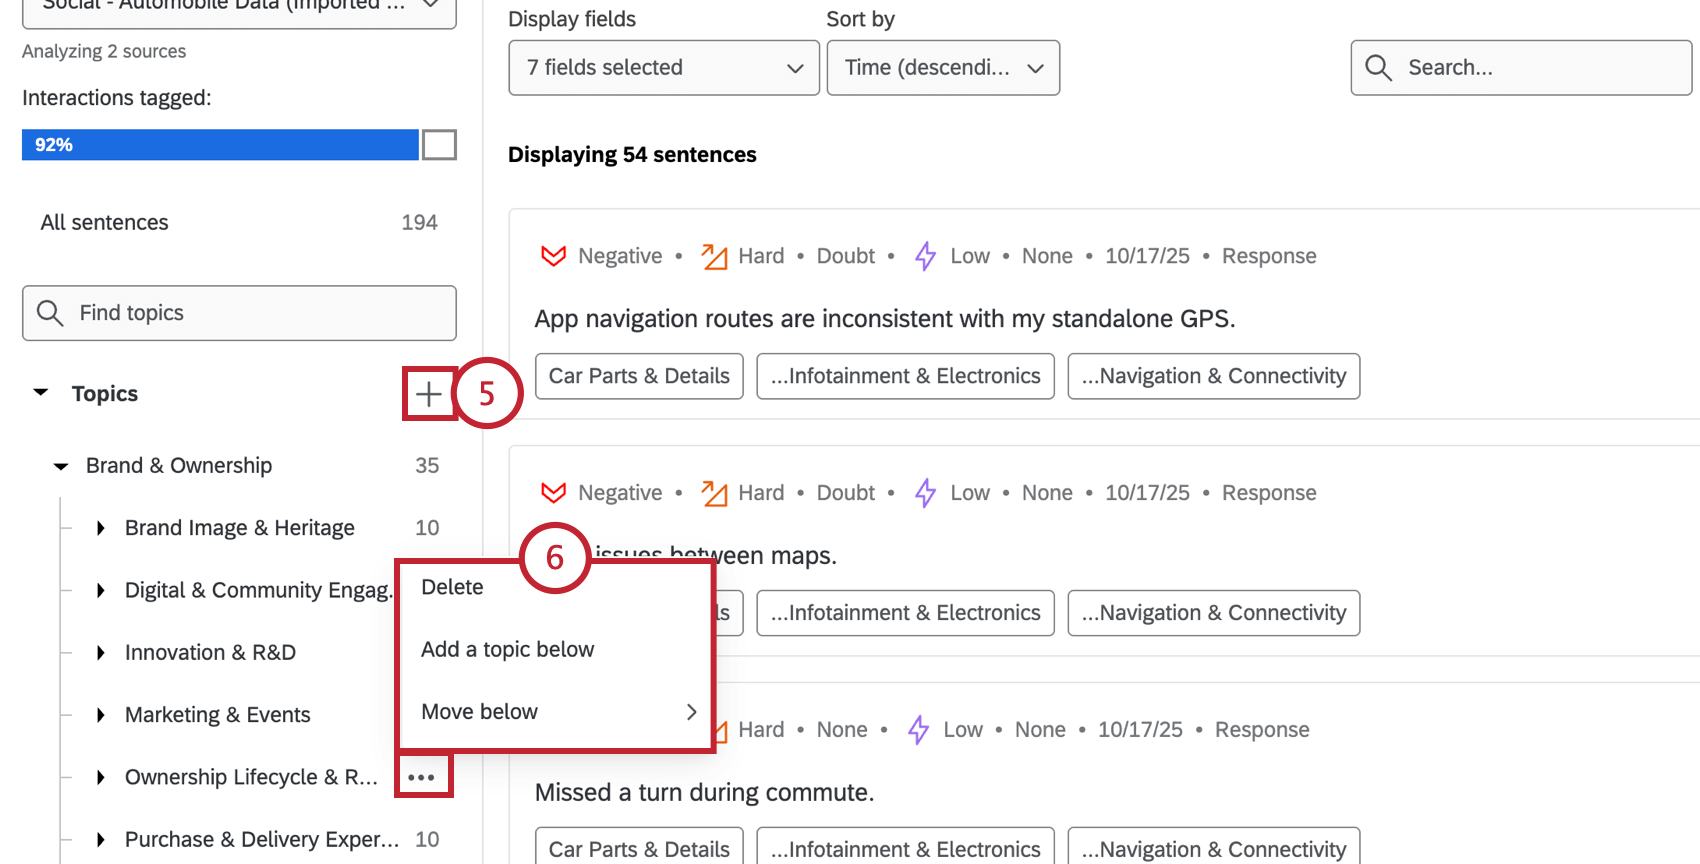1700x864 pixels.
Task: Toggle the checkbox beside the 92% tagged bar
Action: pos(440,144)
